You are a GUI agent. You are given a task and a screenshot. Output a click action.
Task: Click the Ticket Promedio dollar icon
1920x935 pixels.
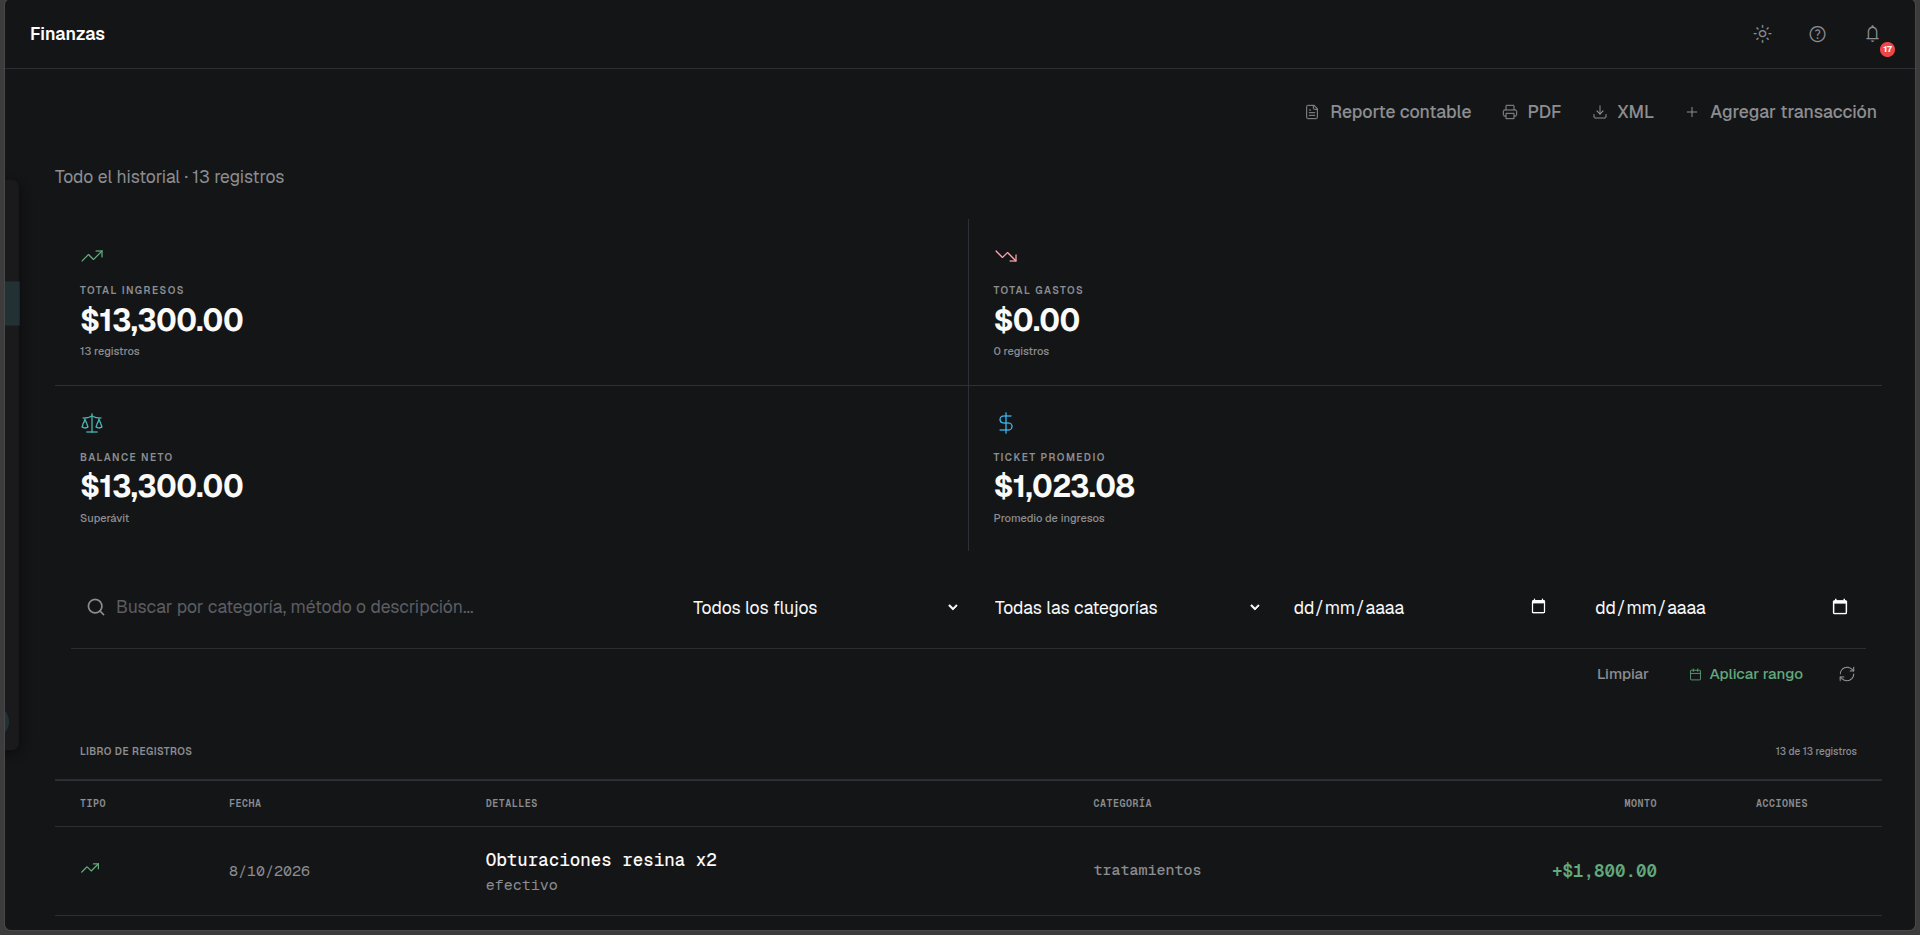click(x=1005, y=423)
